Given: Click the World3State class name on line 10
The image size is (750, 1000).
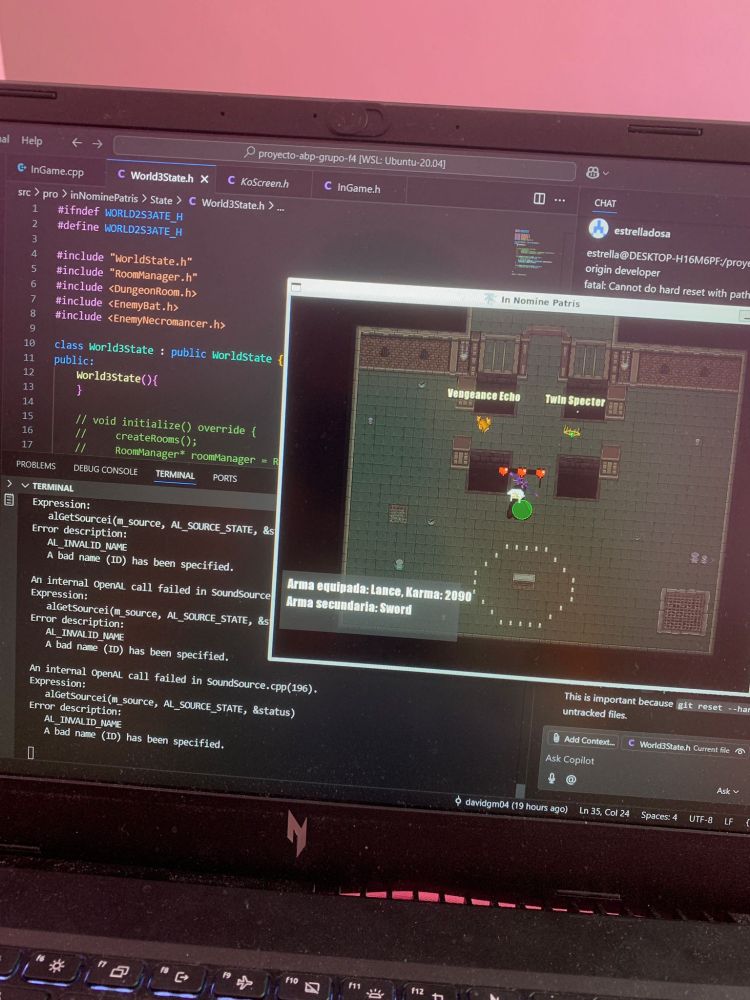Looking at the screenshot, I should [x=121, y=348].
